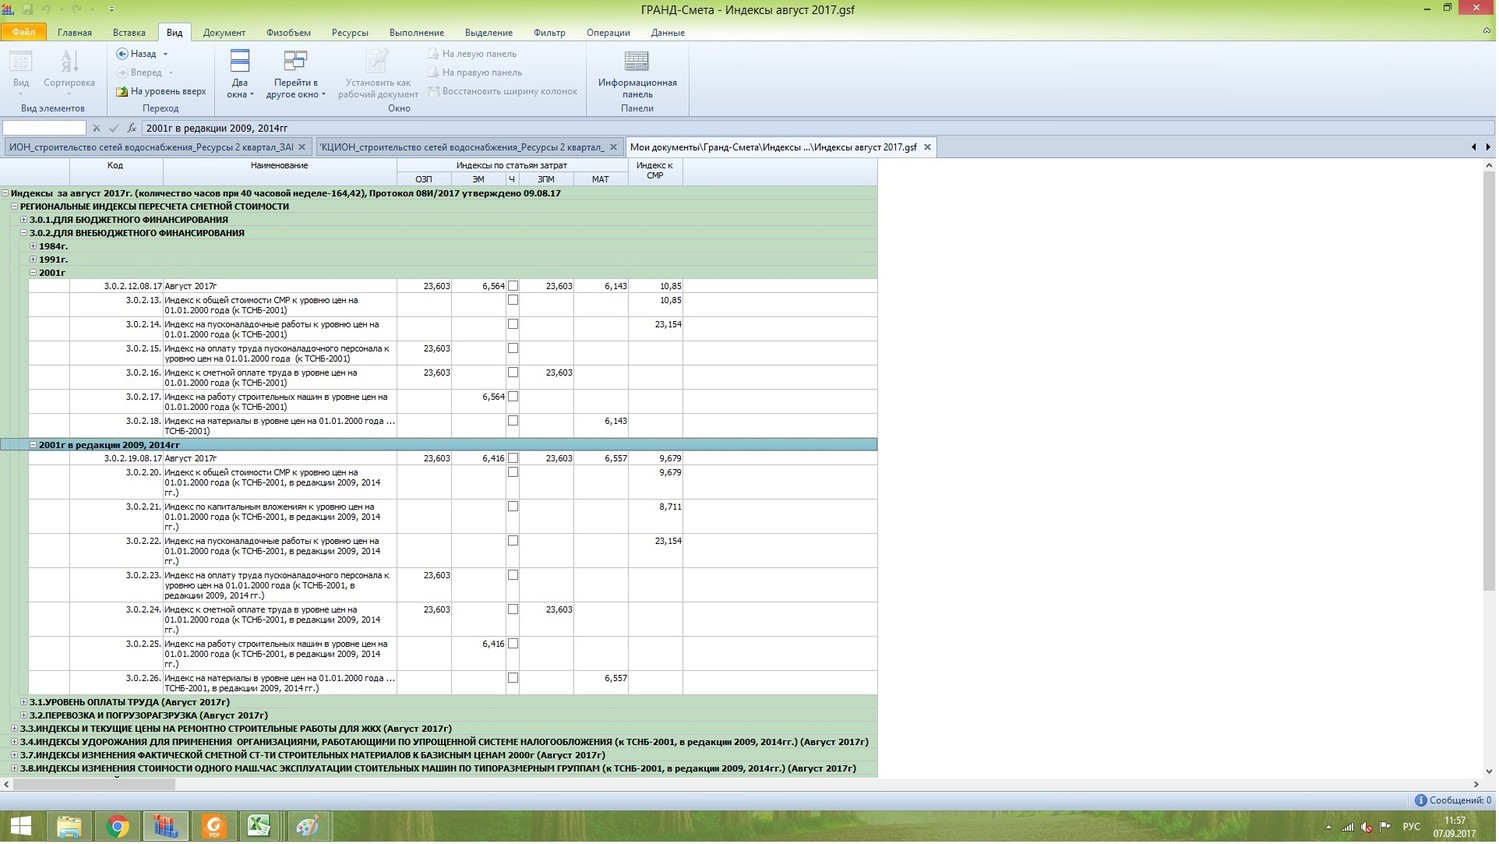Click the Information panel icon
This screenshot has height=844, width=1499.
tap(636, 62)
